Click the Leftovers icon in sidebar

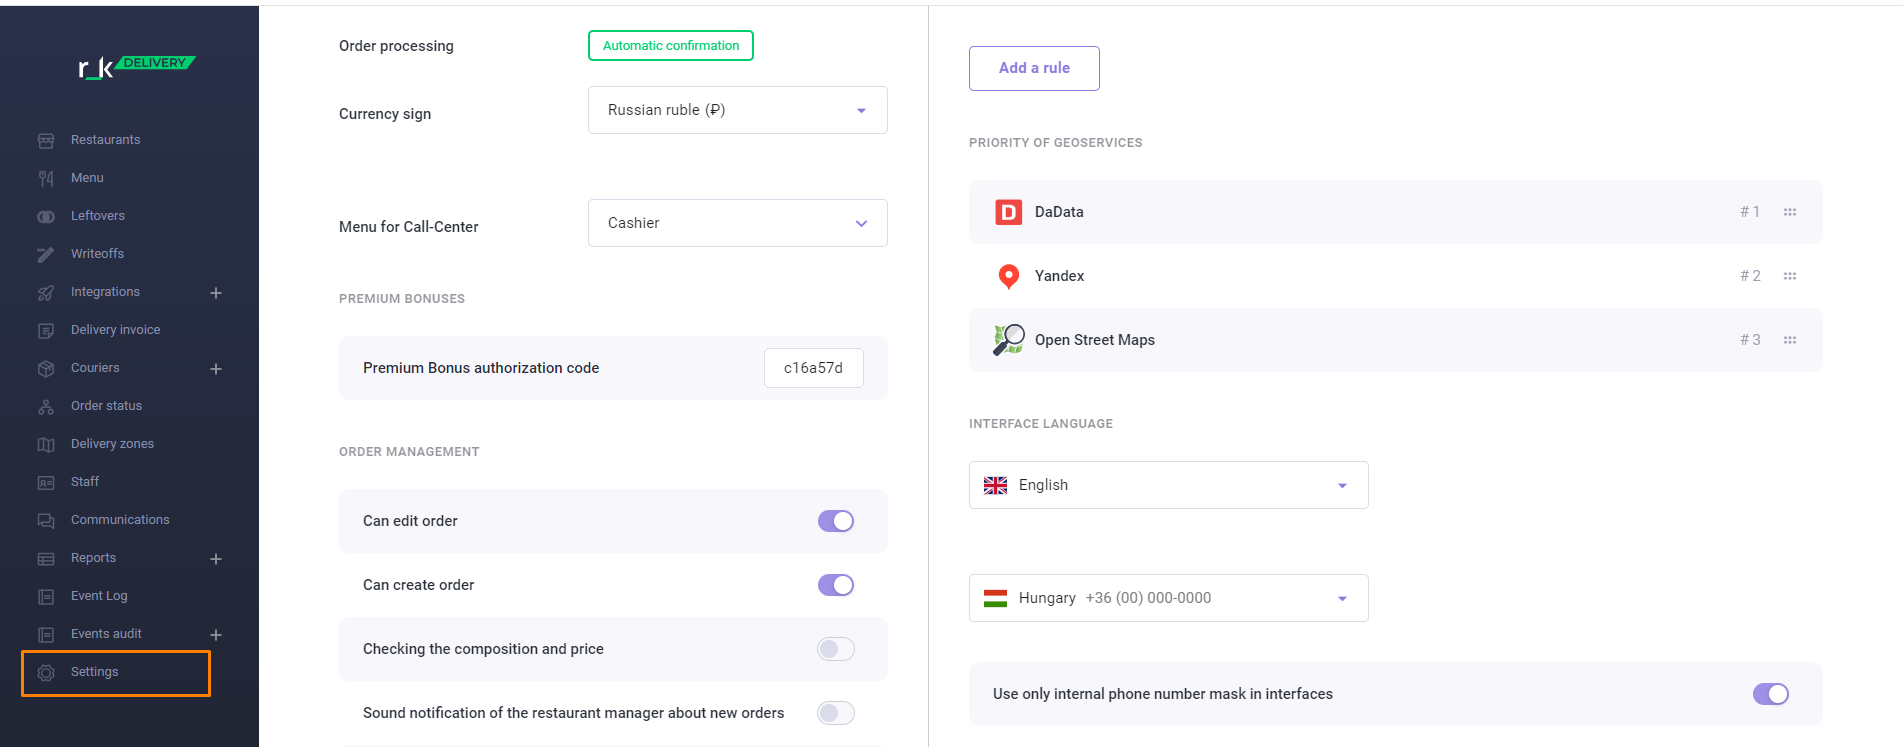click(46, 217)
